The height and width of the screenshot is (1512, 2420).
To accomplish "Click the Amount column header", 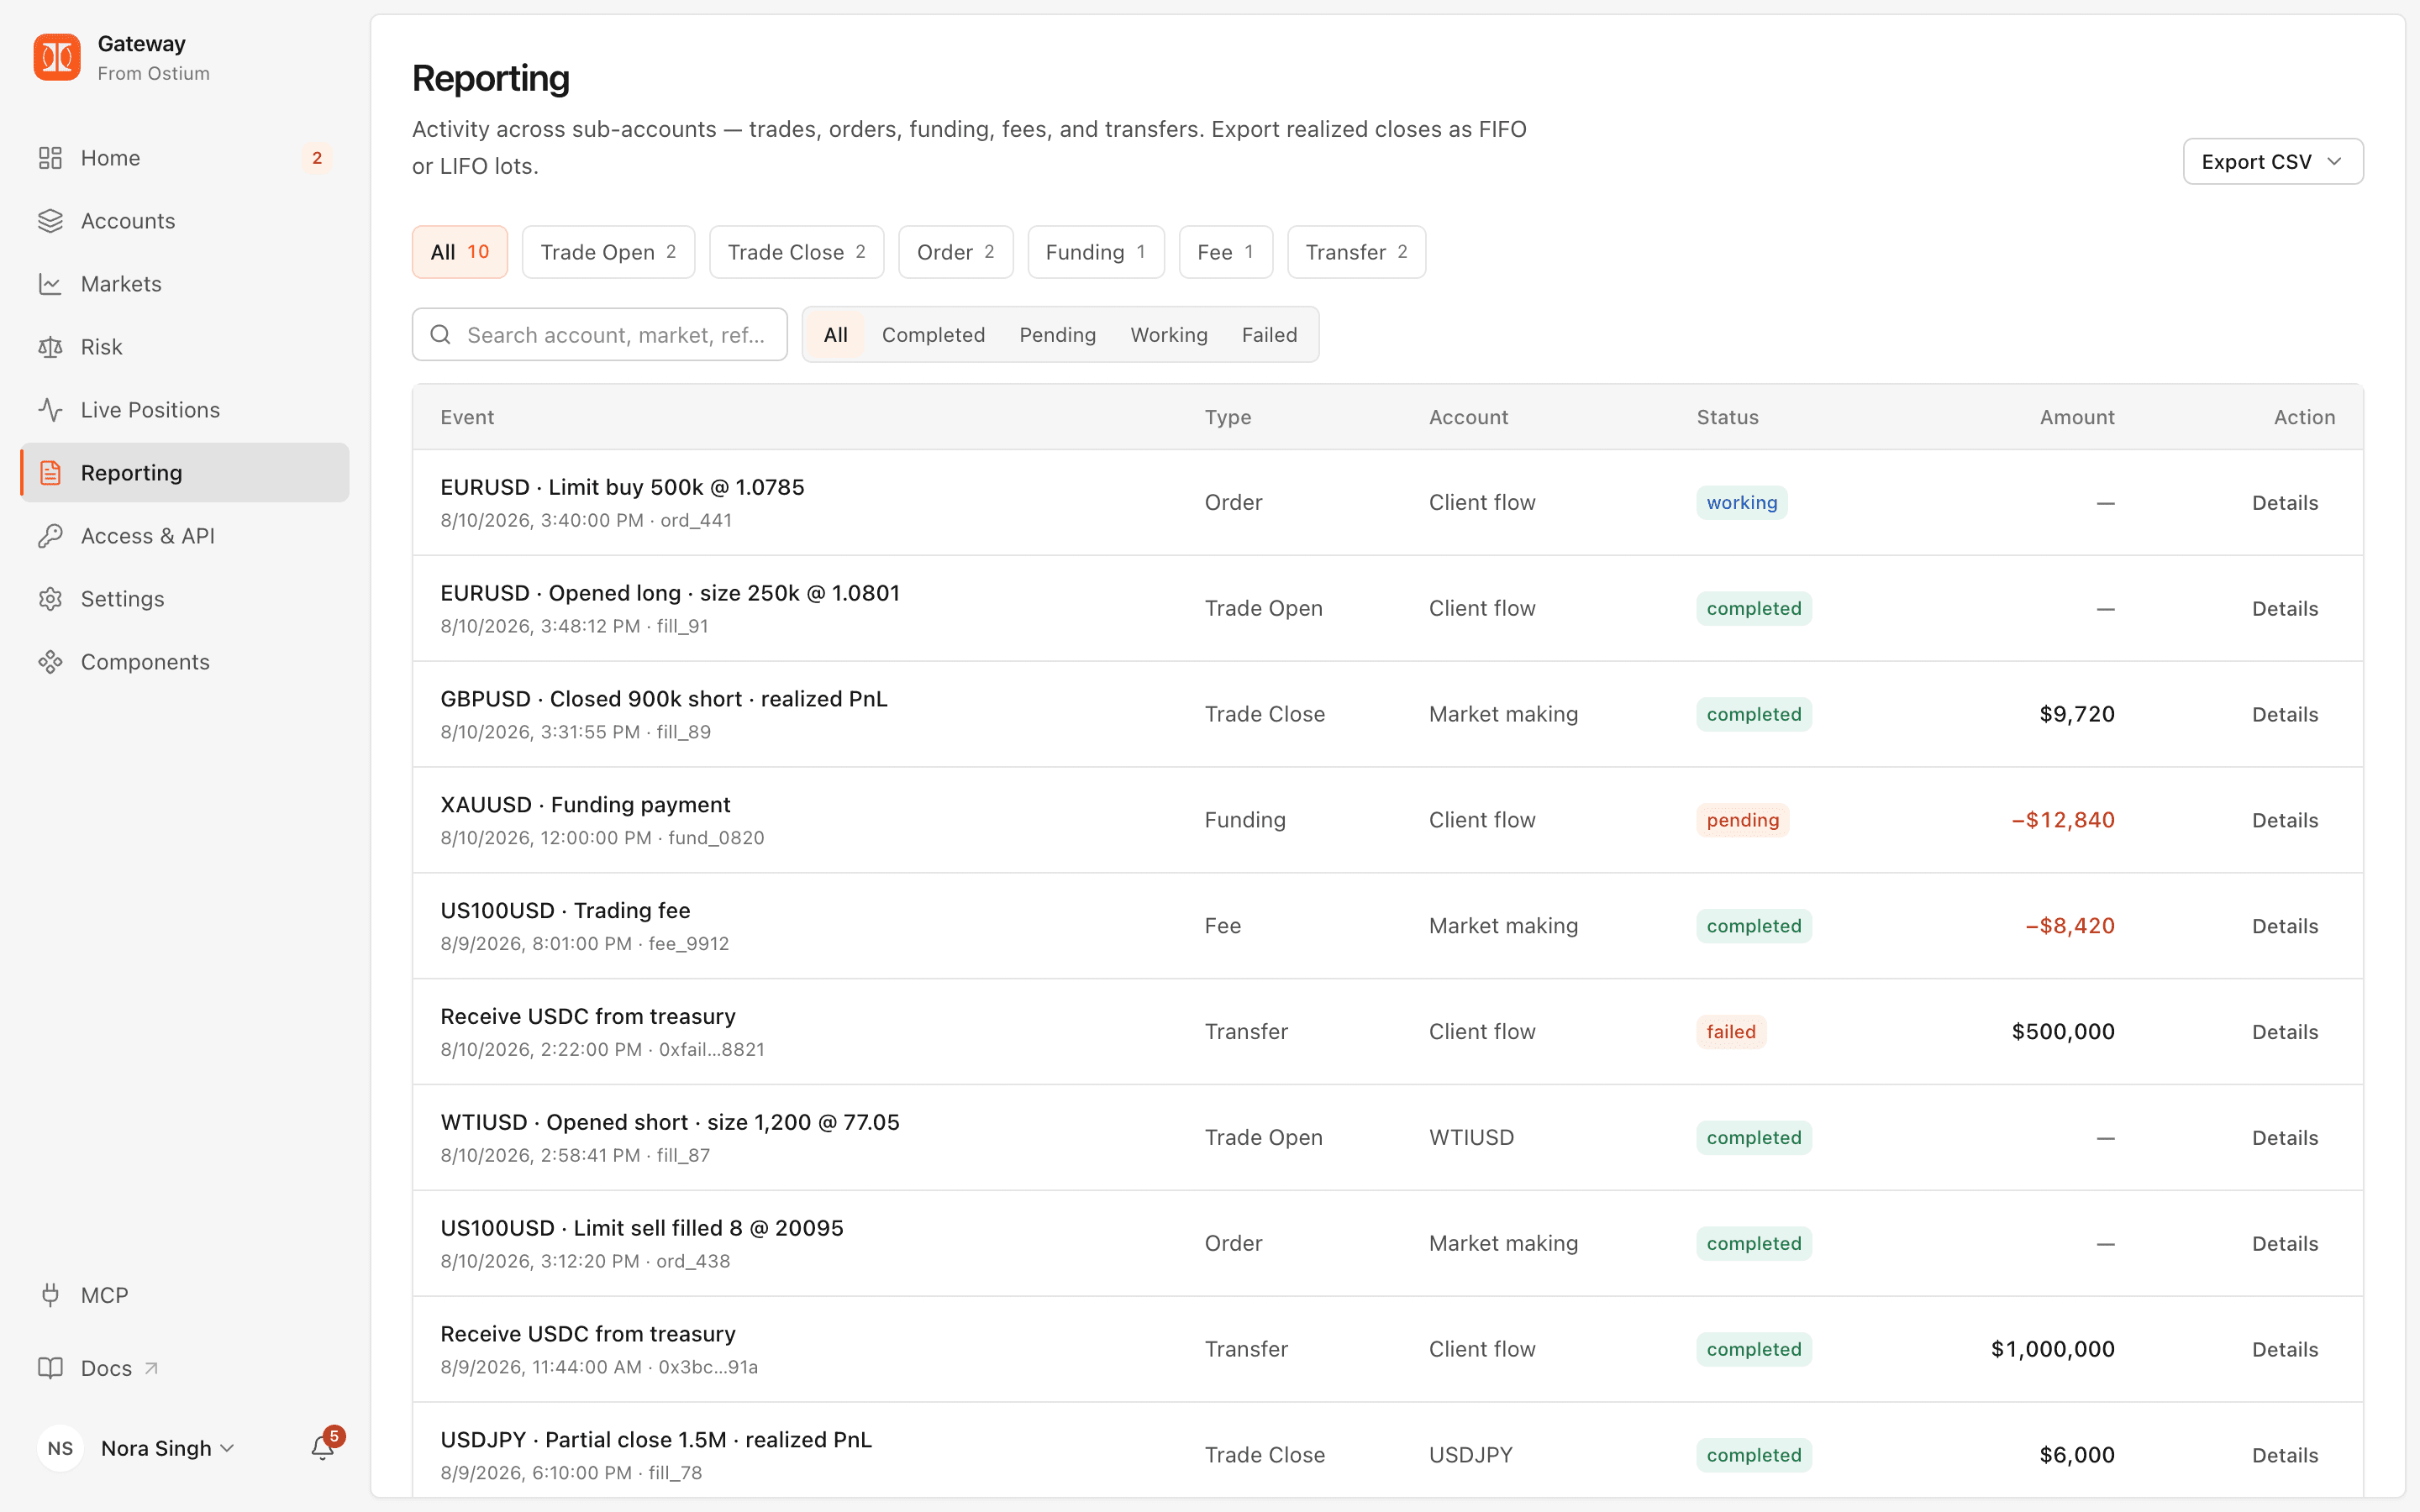I will click(2076, 417).
